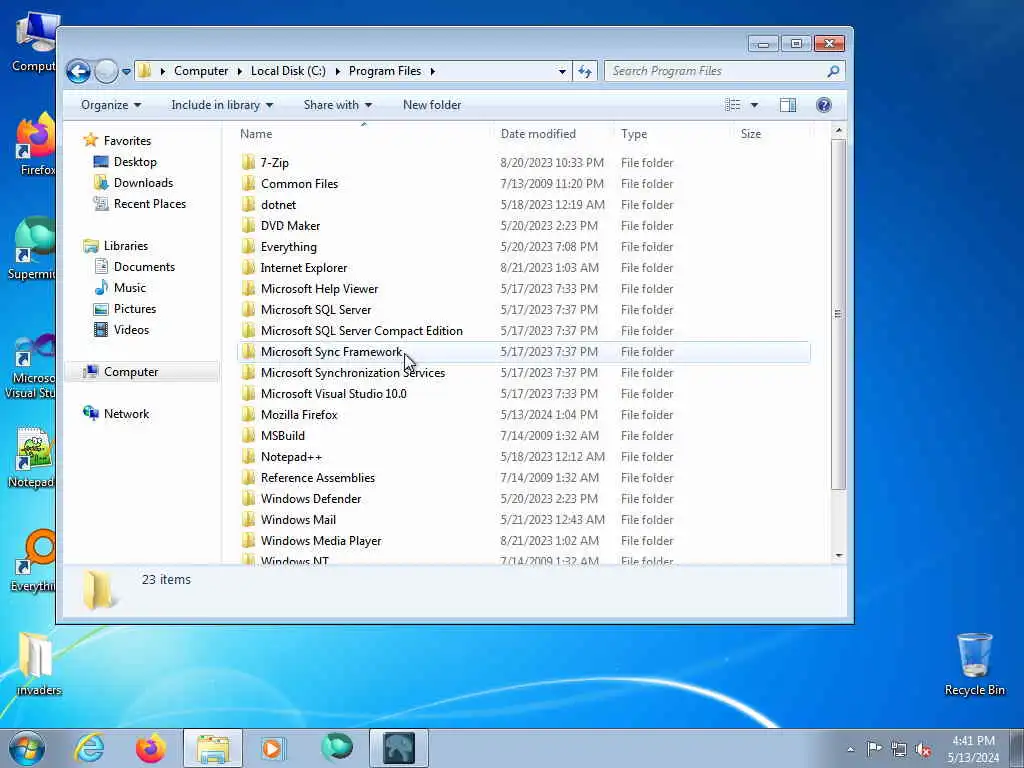Image resolution: width=1024 pixels, height=768 pixels.
Task: Launch Firefox from the taskbar
Action: (151, 748)
